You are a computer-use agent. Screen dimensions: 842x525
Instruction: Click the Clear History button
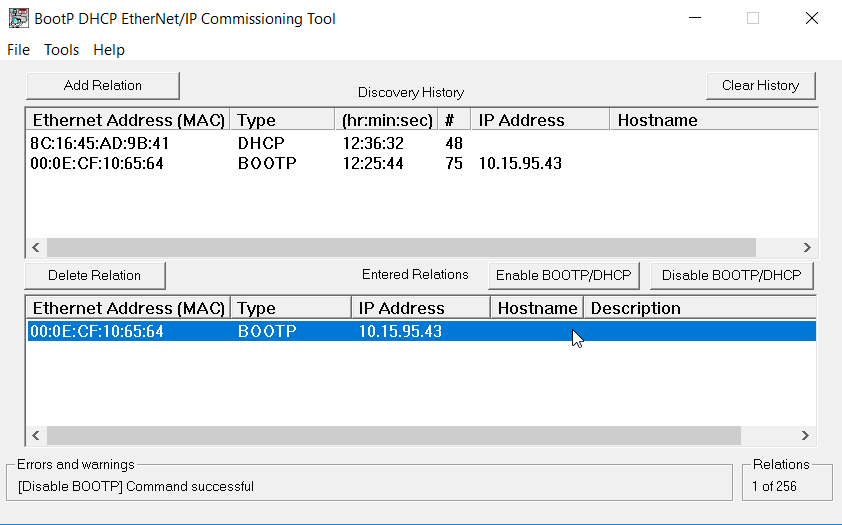click(760, 86)
